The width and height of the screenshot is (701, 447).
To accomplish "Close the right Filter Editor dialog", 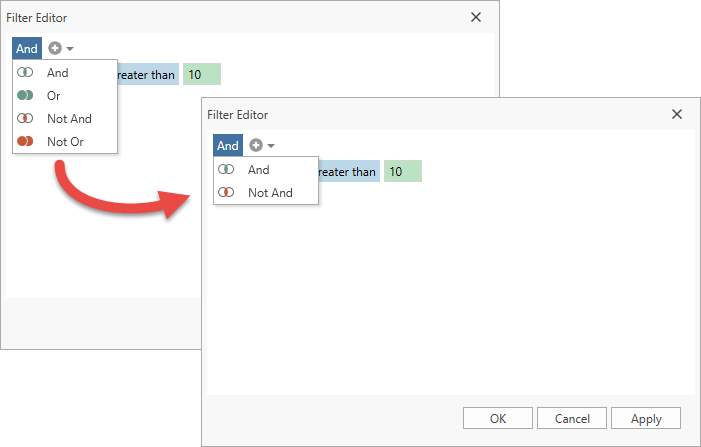I will coord(677,115).
